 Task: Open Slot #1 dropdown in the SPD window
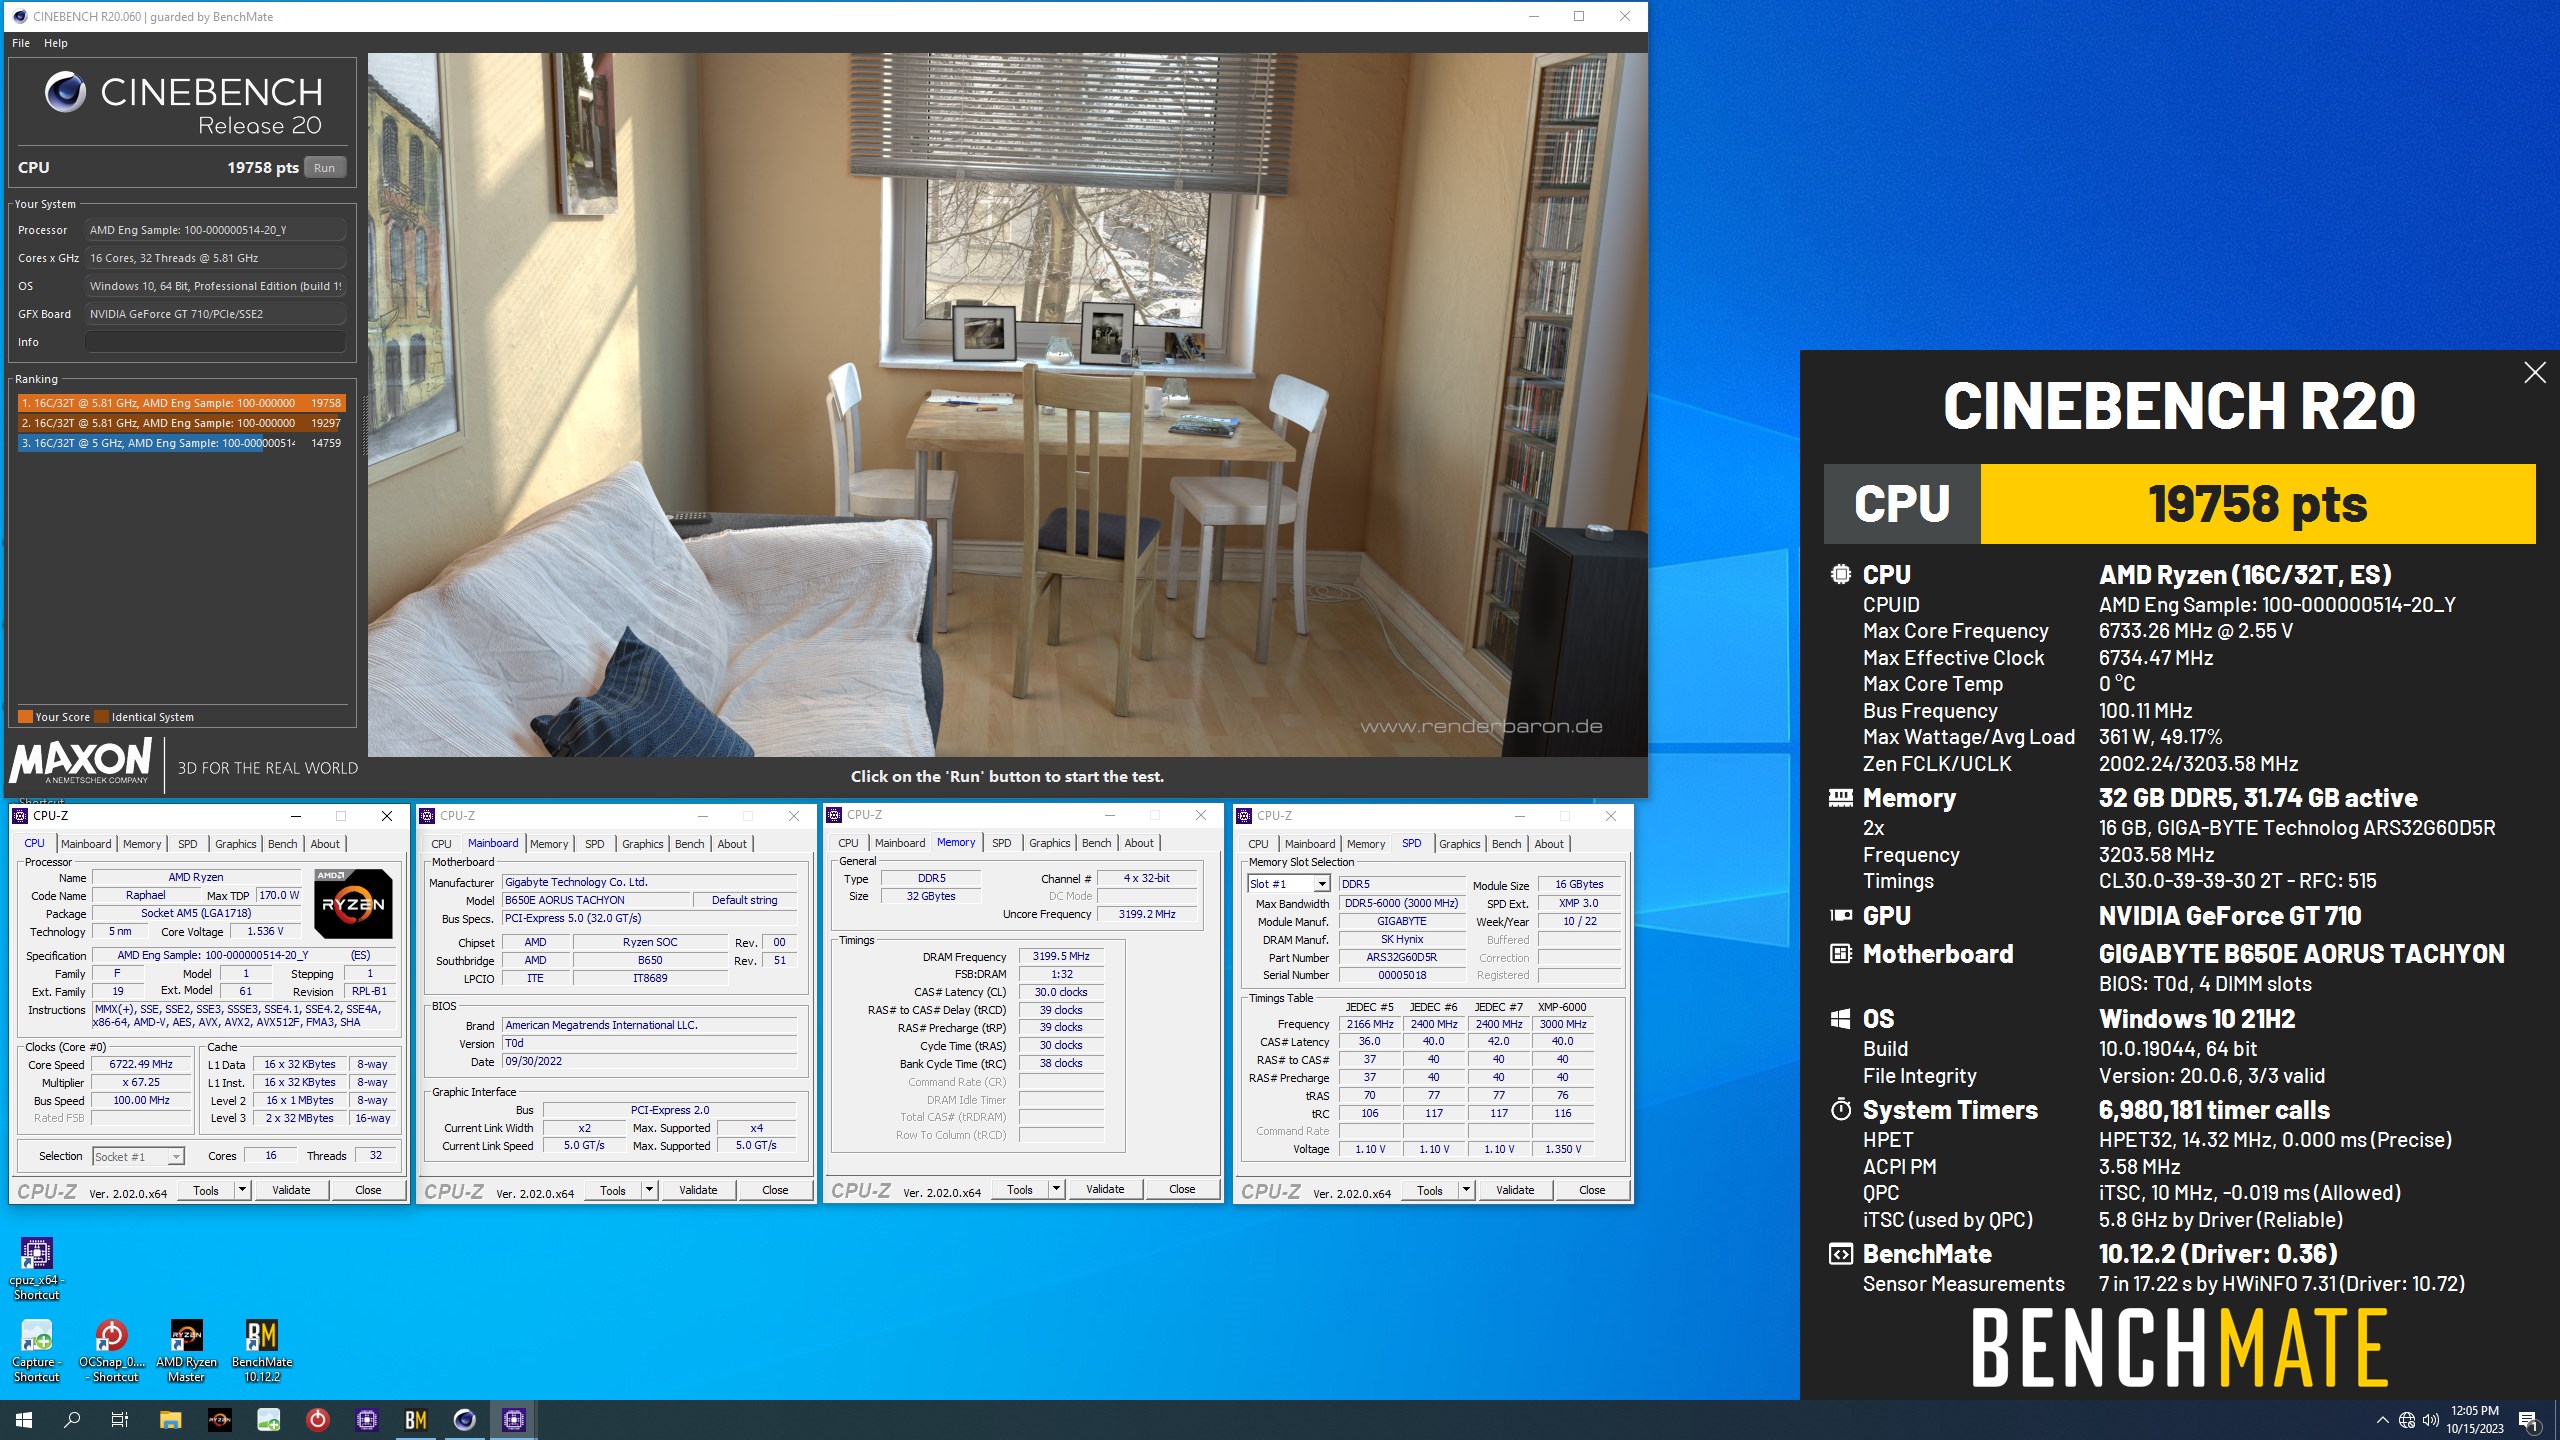click(x=1321, y=884)
